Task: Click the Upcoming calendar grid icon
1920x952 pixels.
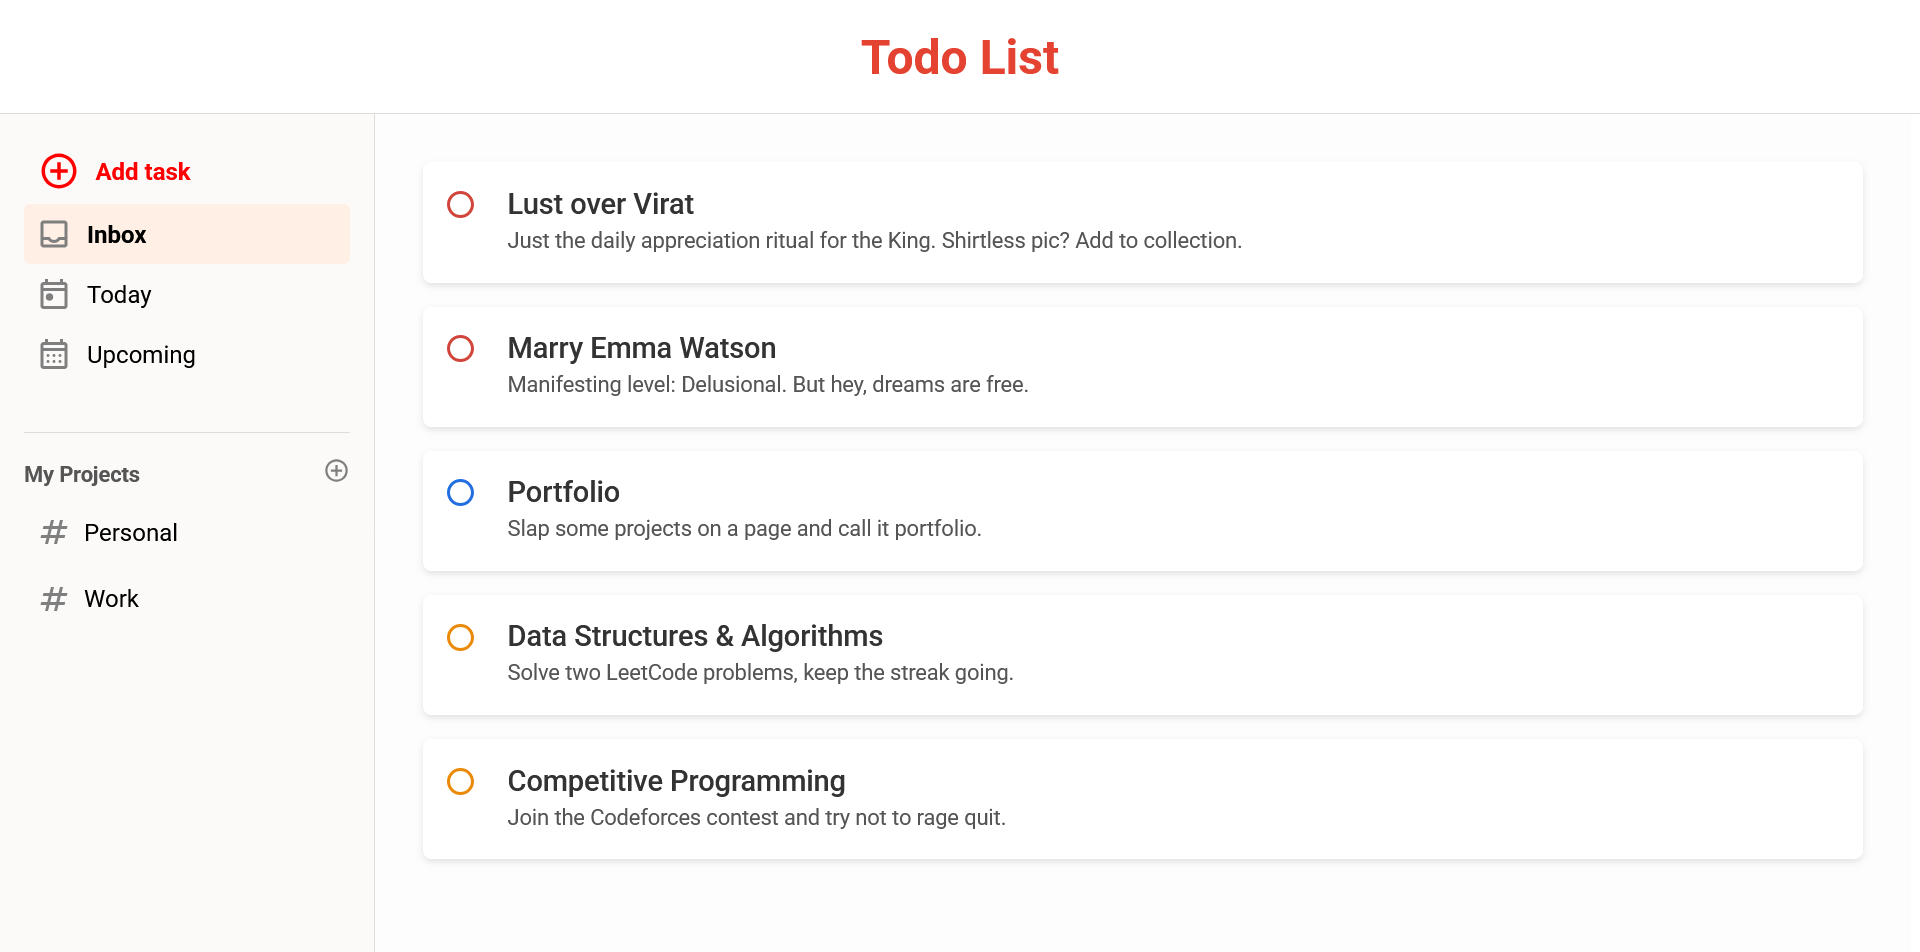Action: click(54, 354)
